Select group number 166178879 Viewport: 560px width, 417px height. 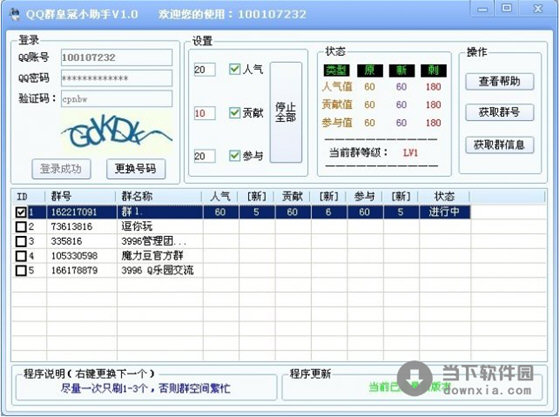point(74,270)
